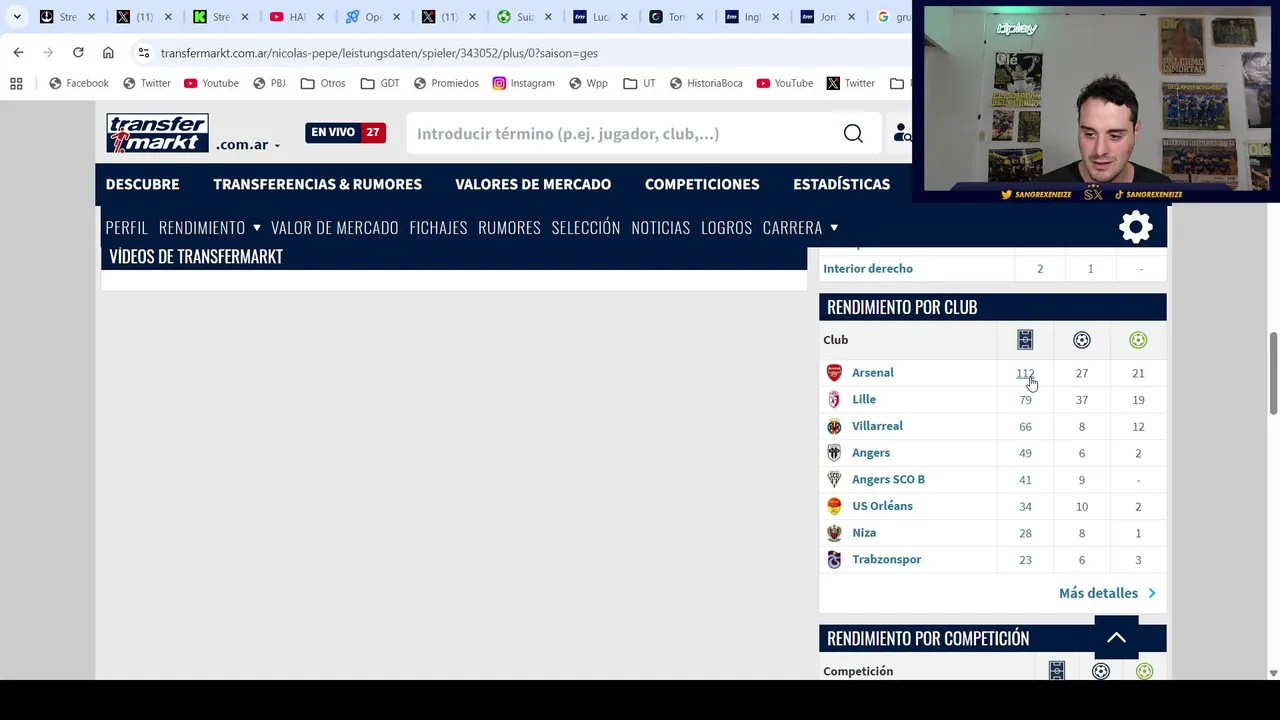Click the search magnifier icon
Viewport: 1280px width, 720px height.
pos(853,134)
